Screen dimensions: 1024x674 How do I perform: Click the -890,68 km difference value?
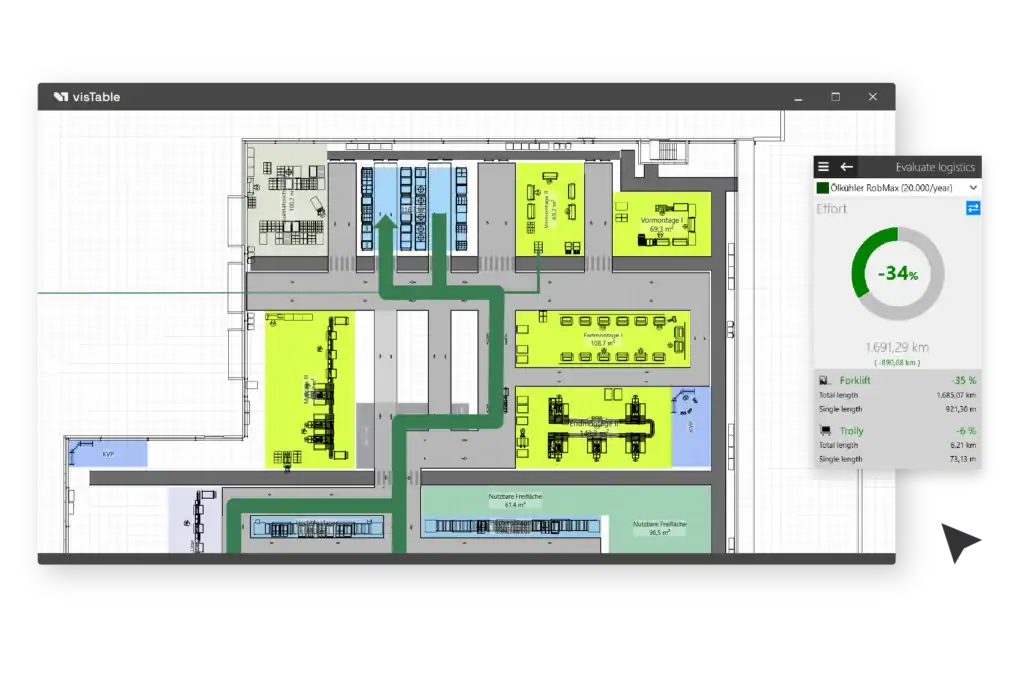tap(897, 362)
